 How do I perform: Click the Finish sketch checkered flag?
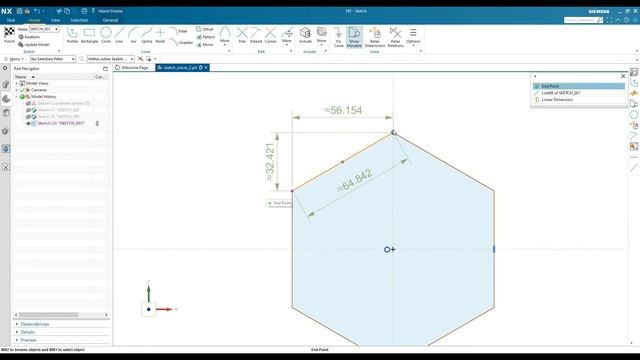click(9, 35)
